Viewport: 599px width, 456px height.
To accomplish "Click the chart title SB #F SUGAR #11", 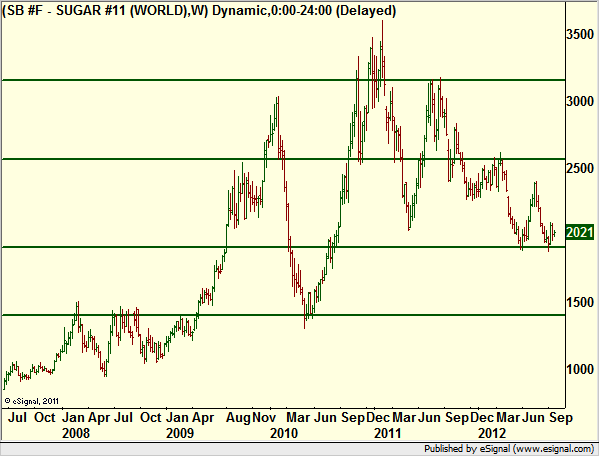I will pyautogui.click(x=199, y=10).
